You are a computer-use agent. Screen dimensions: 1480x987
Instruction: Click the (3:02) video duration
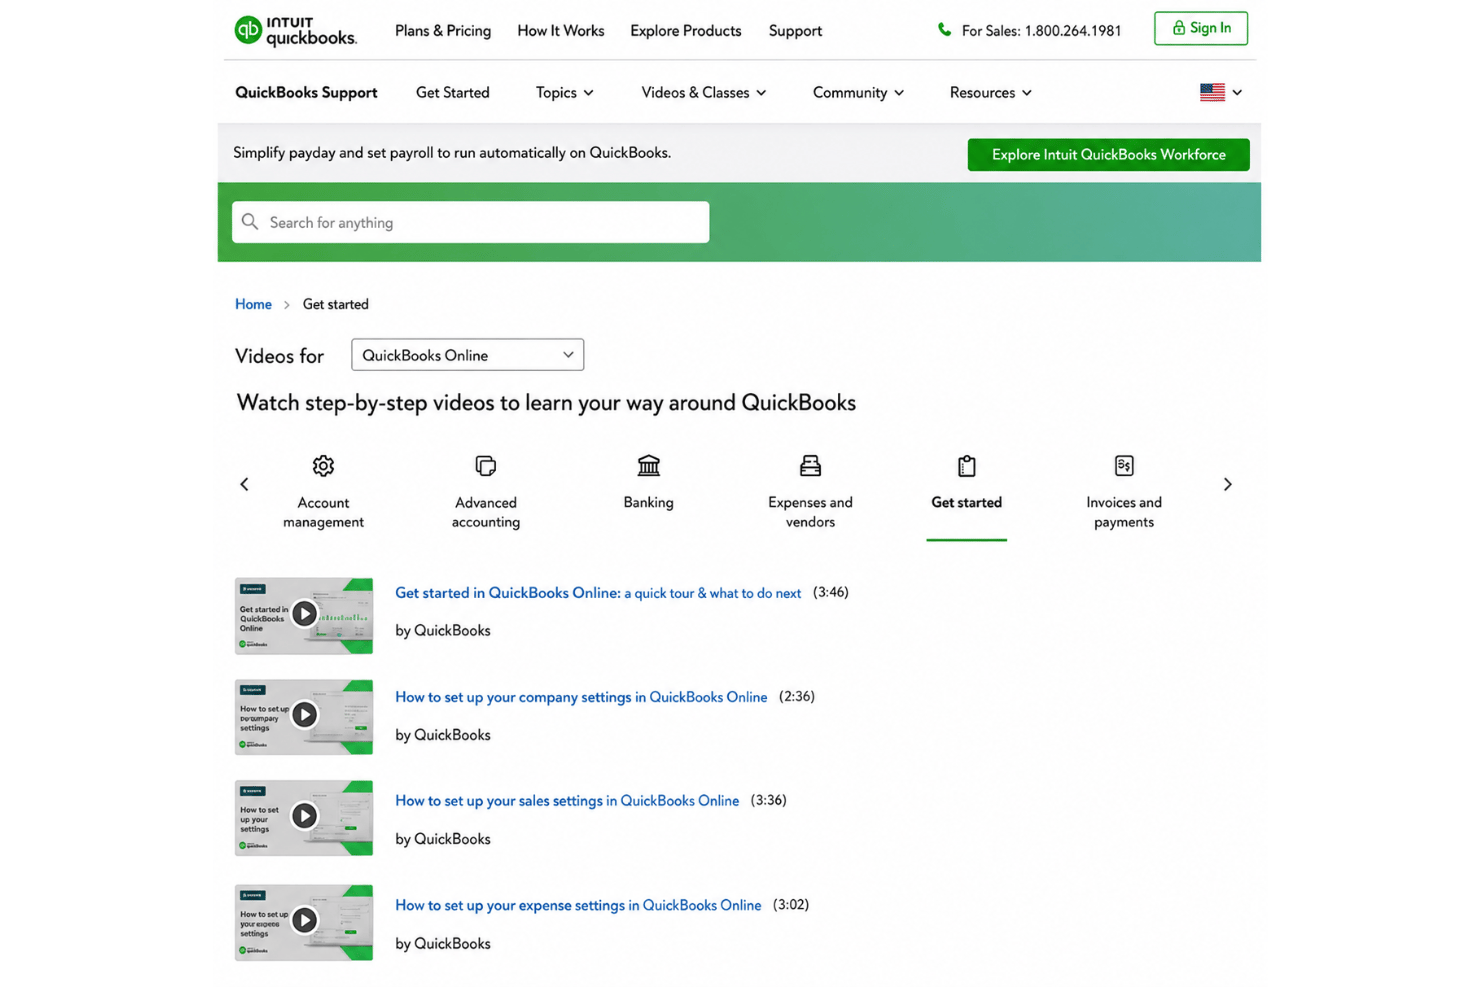coord(791,904)
